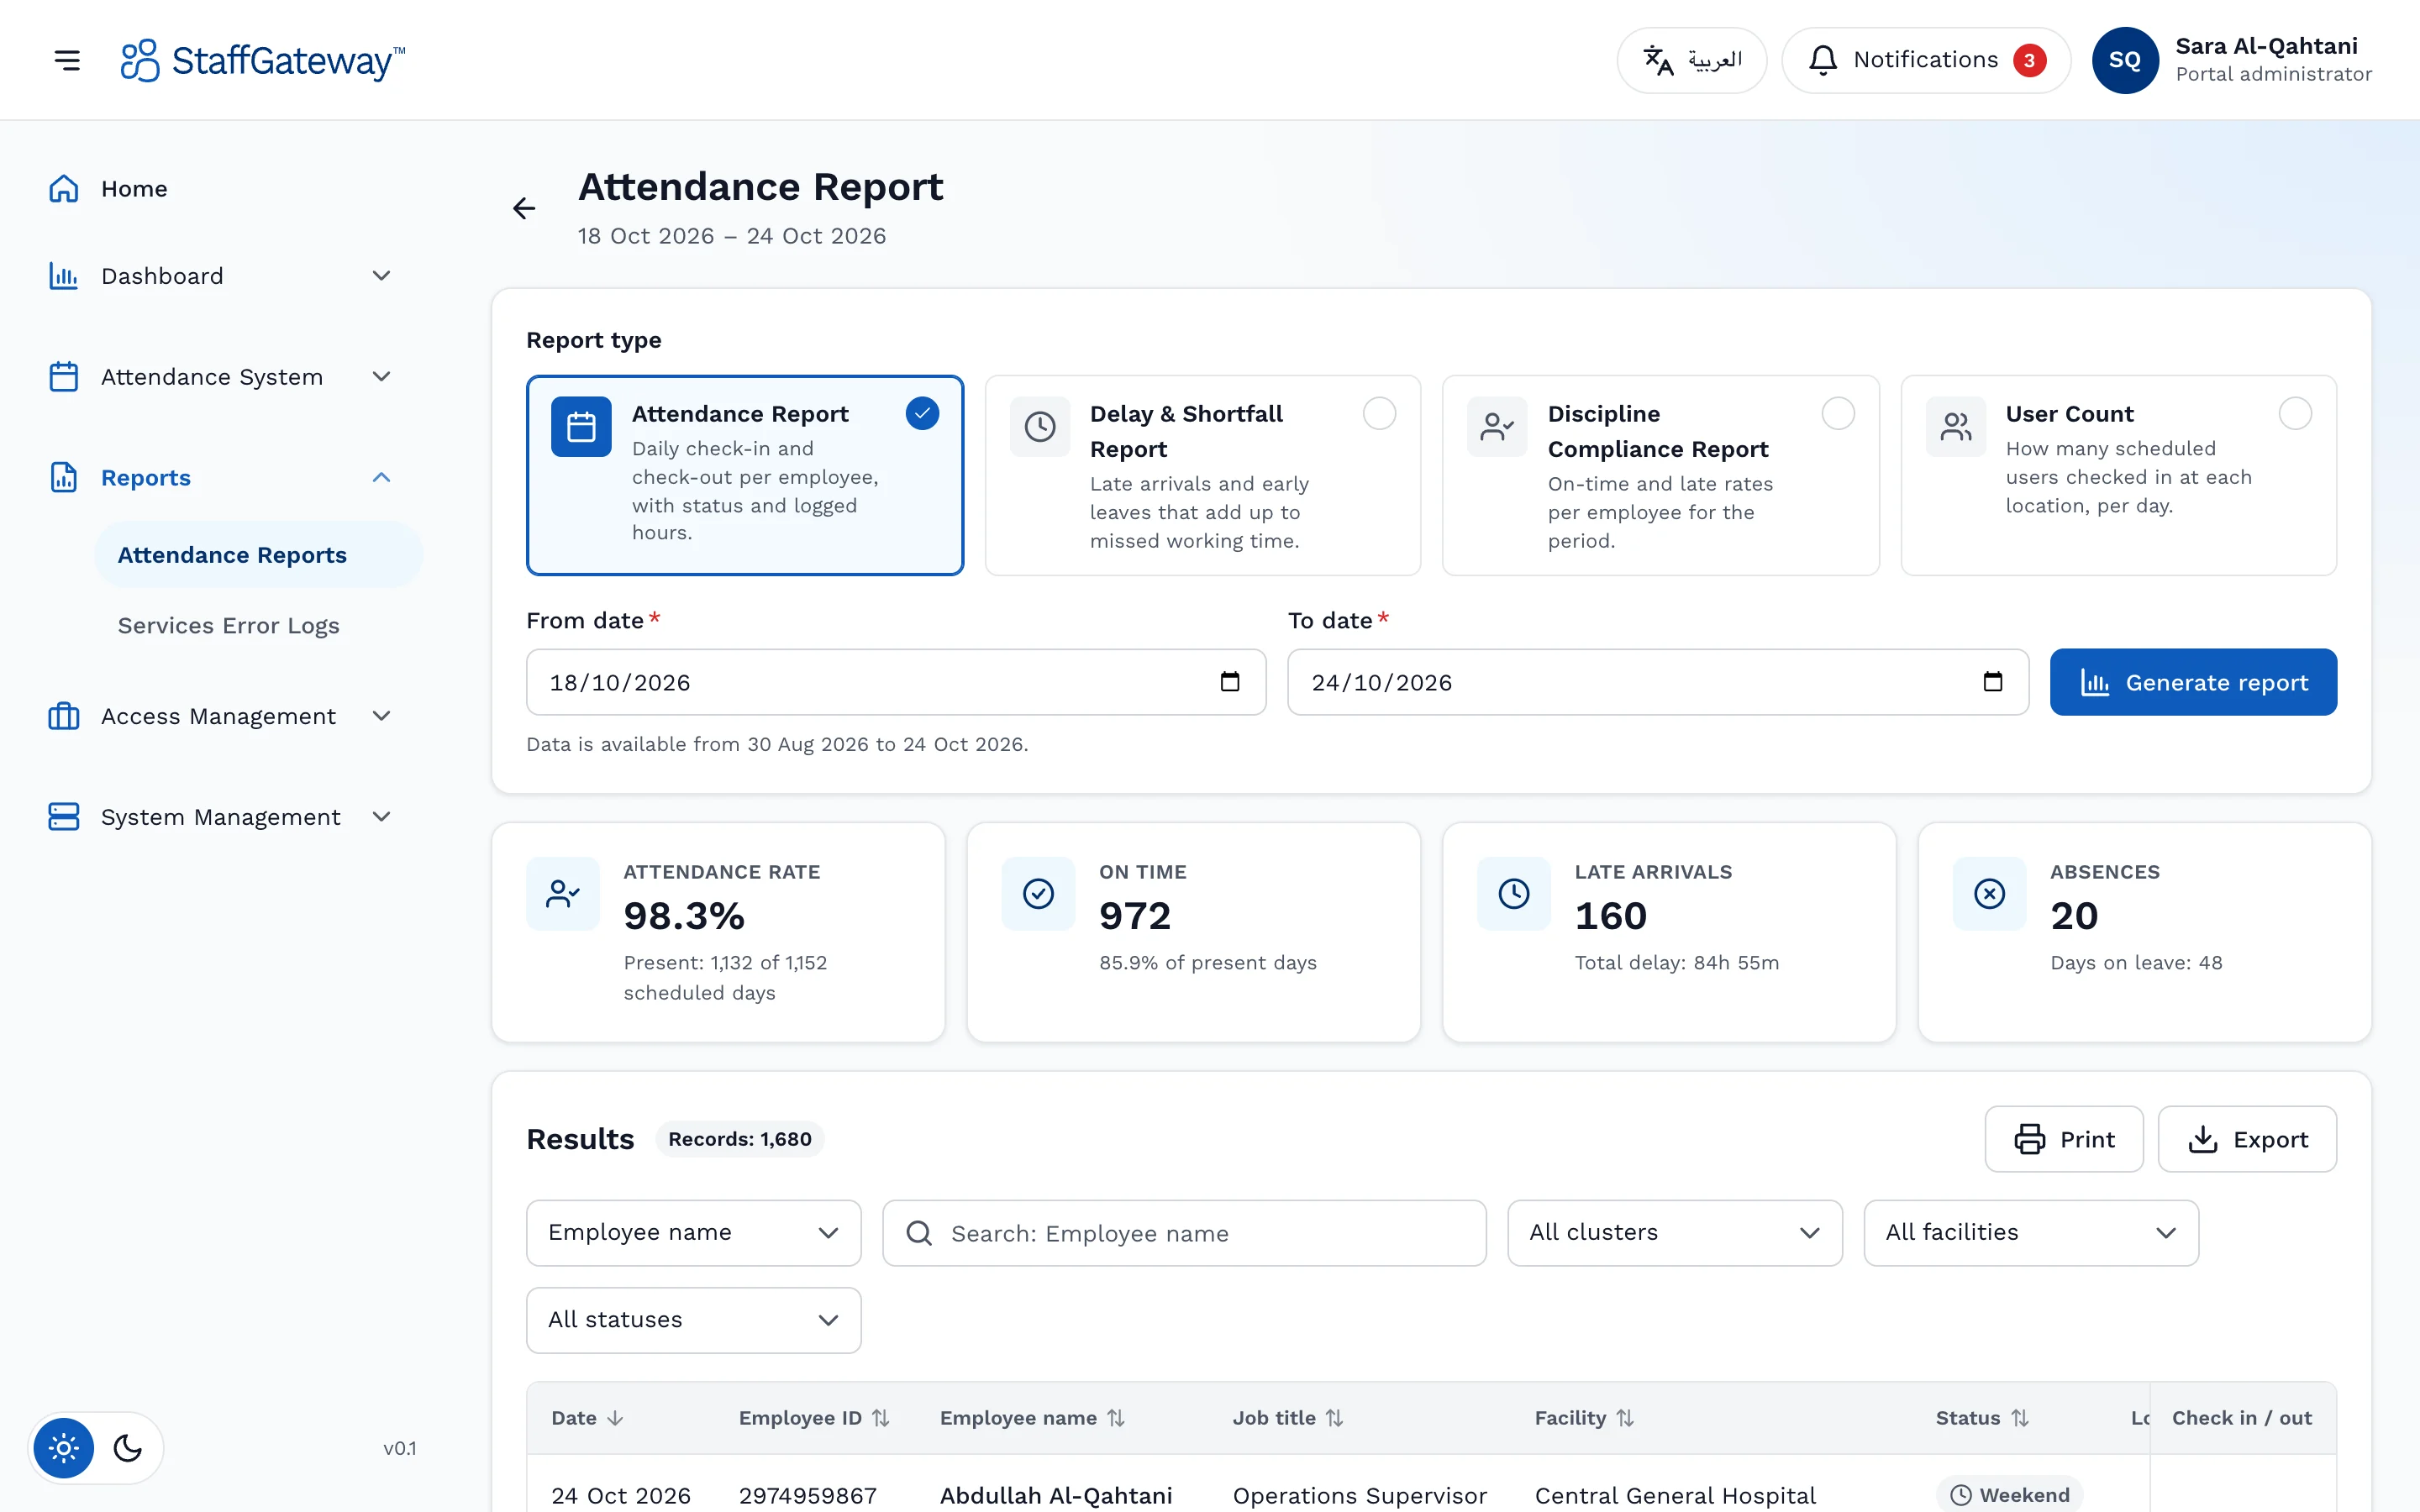Open From date calendar picker icon

[x=1230, y=682]
